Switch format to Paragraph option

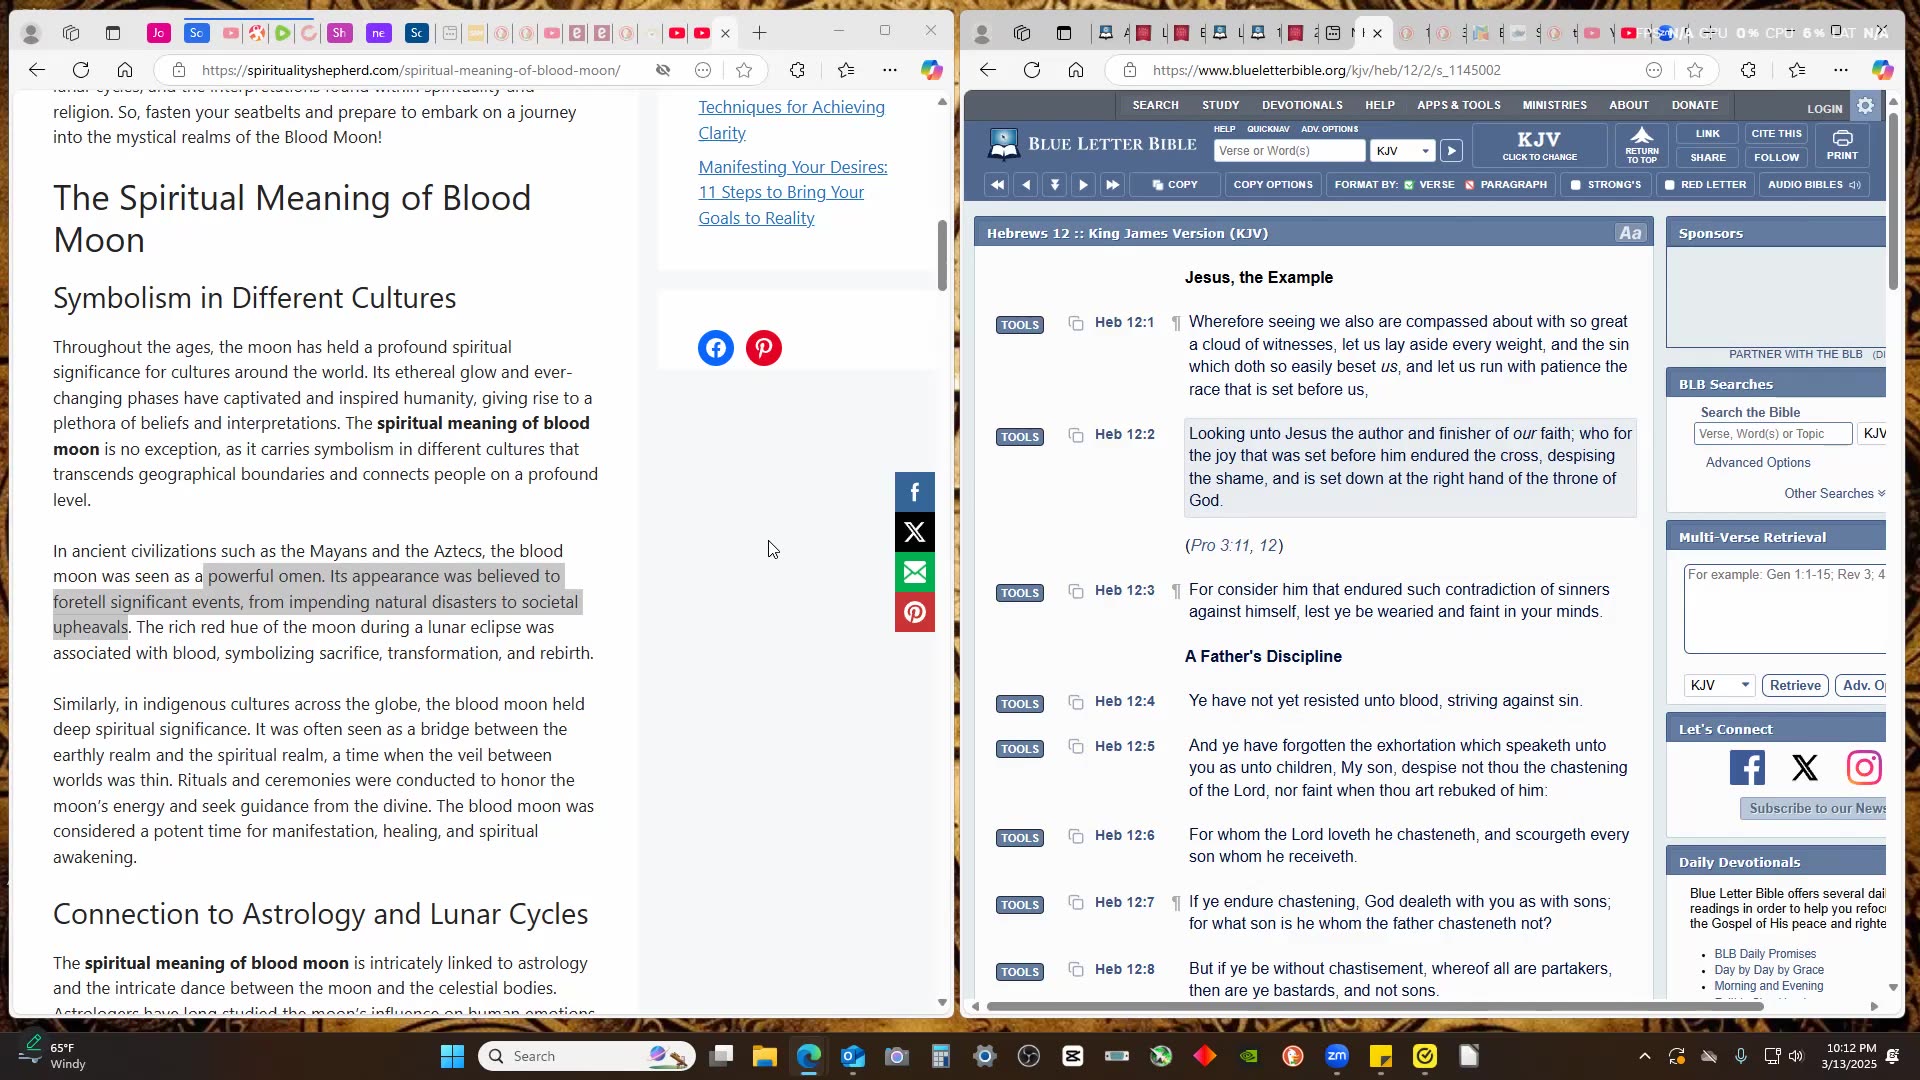point(1505,185)
